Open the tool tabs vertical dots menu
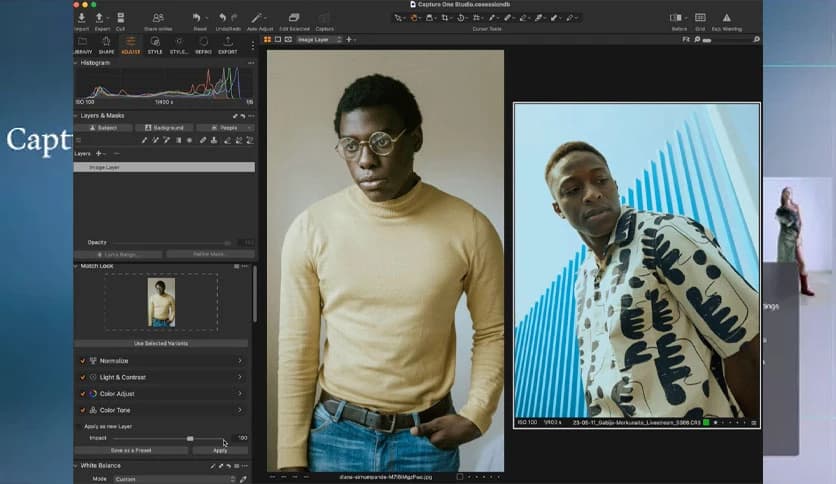 (253, 46)
